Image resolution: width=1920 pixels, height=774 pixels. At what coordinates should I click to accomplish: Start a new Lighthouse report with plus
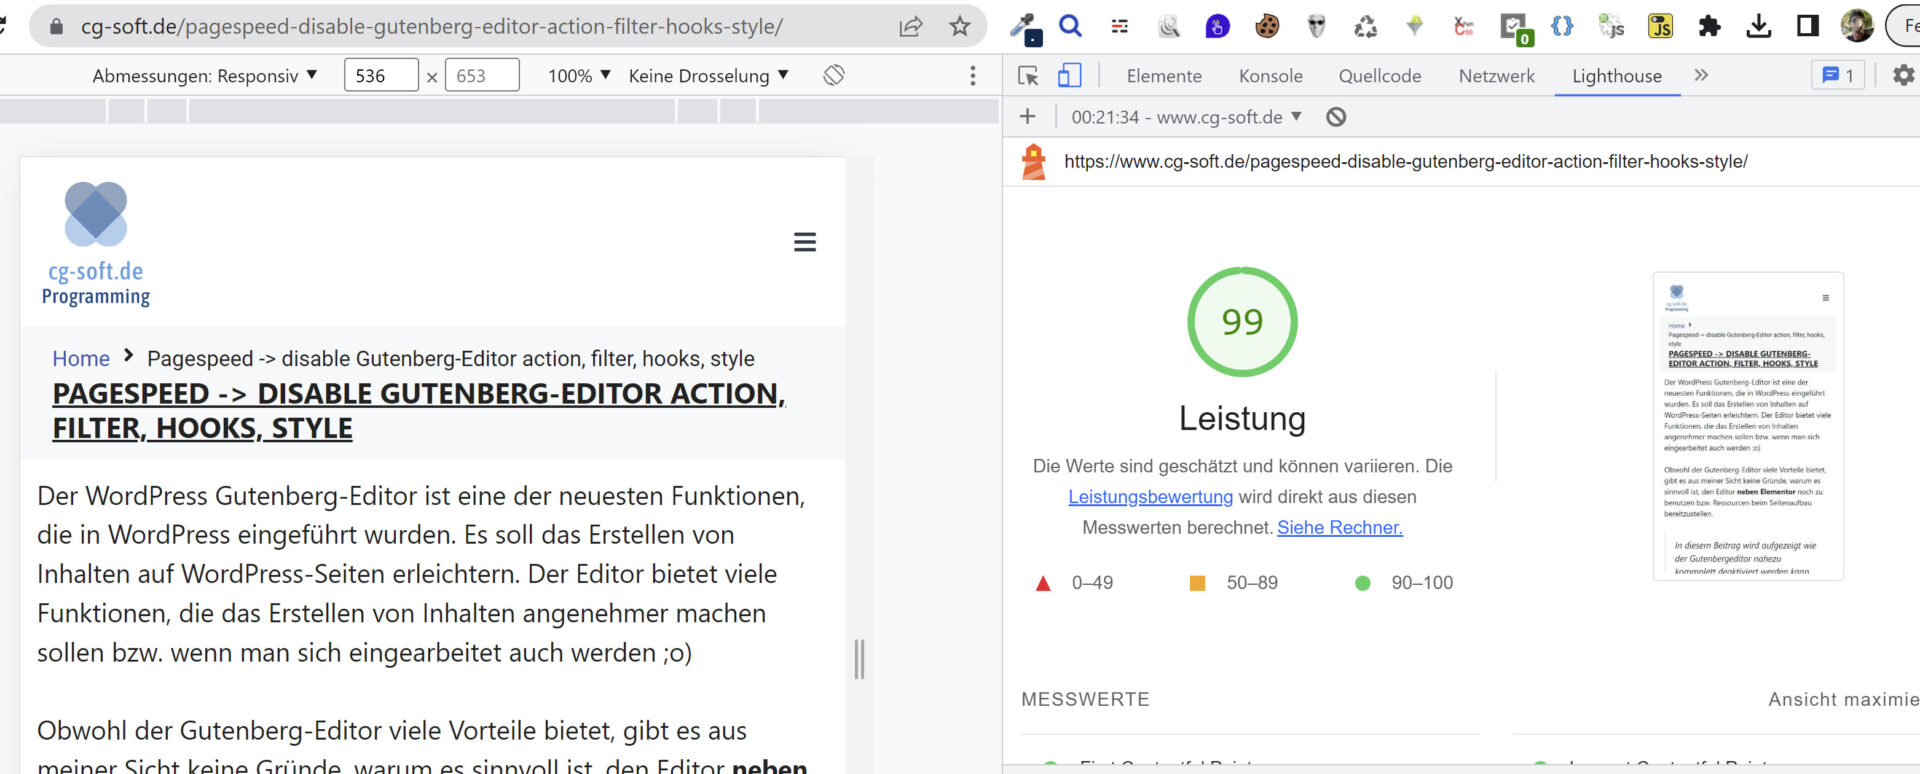1027,117
